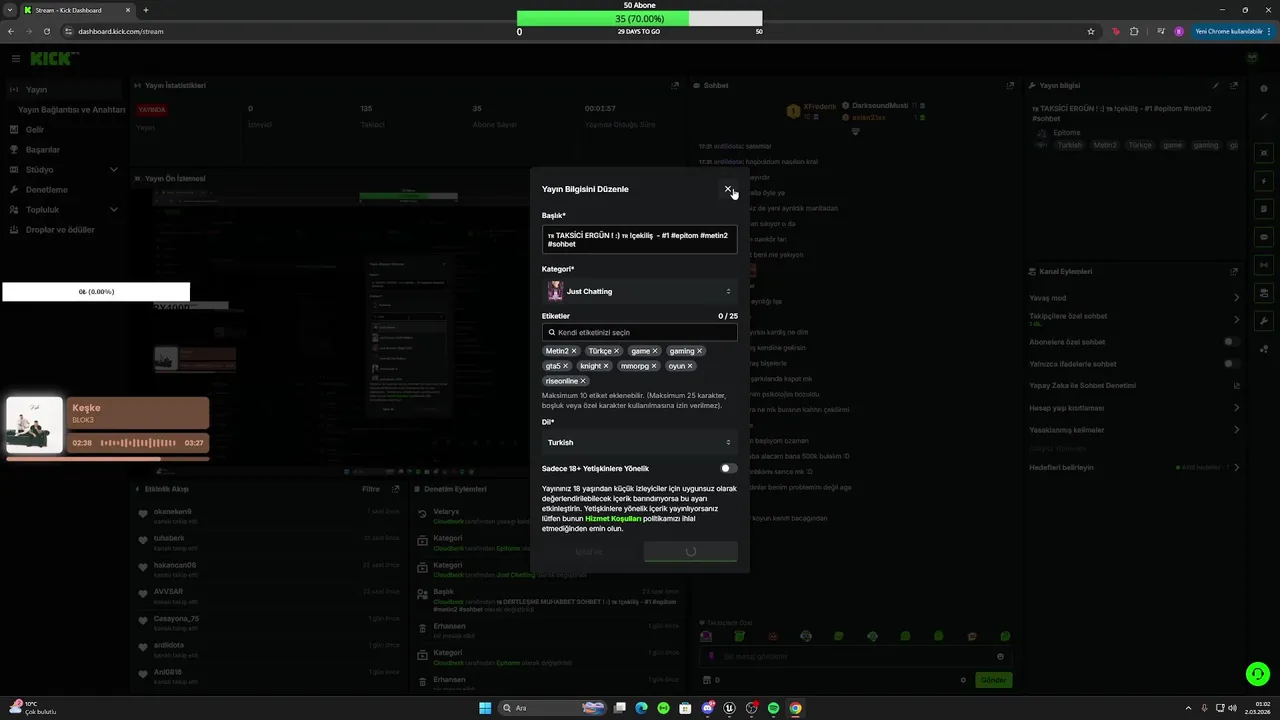Click the Başlık title text field
Viewport: 1280px width, 720px height.
point(640,240)
